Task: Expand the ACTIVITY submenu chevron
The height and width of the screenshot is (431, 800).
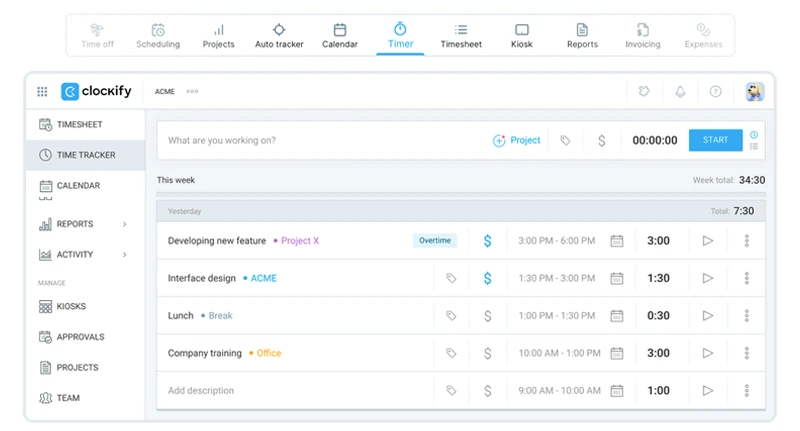Action: tap(124, 255)
